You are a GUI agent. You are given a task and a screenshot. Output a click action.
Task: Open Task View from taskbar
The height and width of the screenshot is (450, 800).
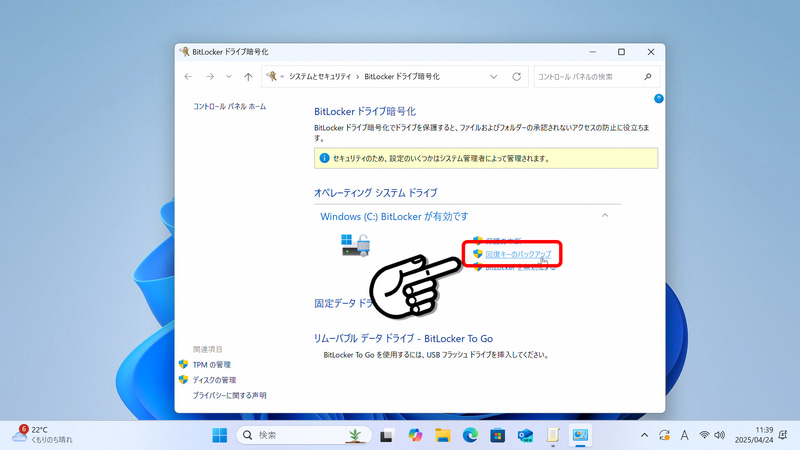click(387, 436)
